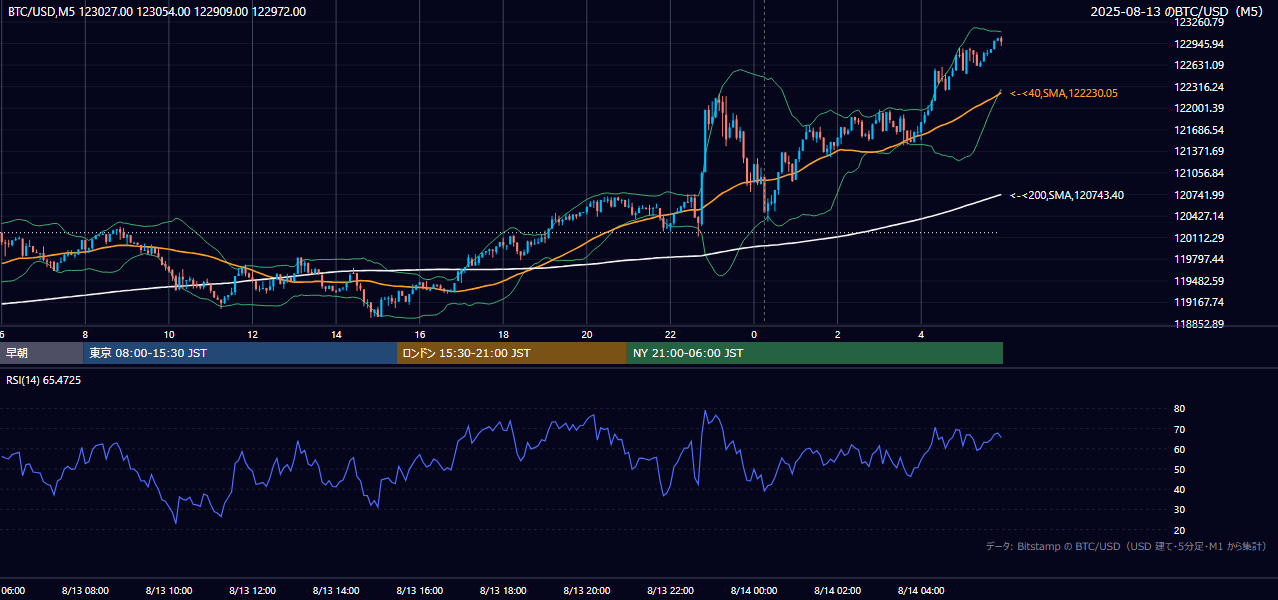
Task: Click the 8/13 14:00 bottom time label
Action: pos(336,591)
